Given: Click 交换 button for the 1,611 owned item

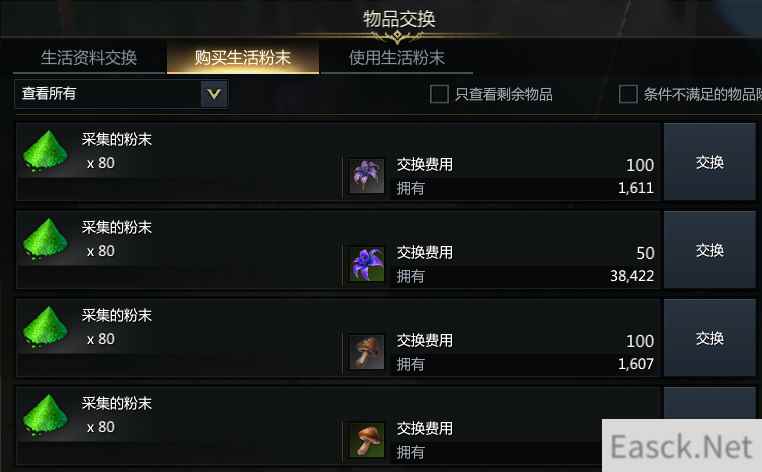Looking at the screenshot, I should click(x=710, y=162).
